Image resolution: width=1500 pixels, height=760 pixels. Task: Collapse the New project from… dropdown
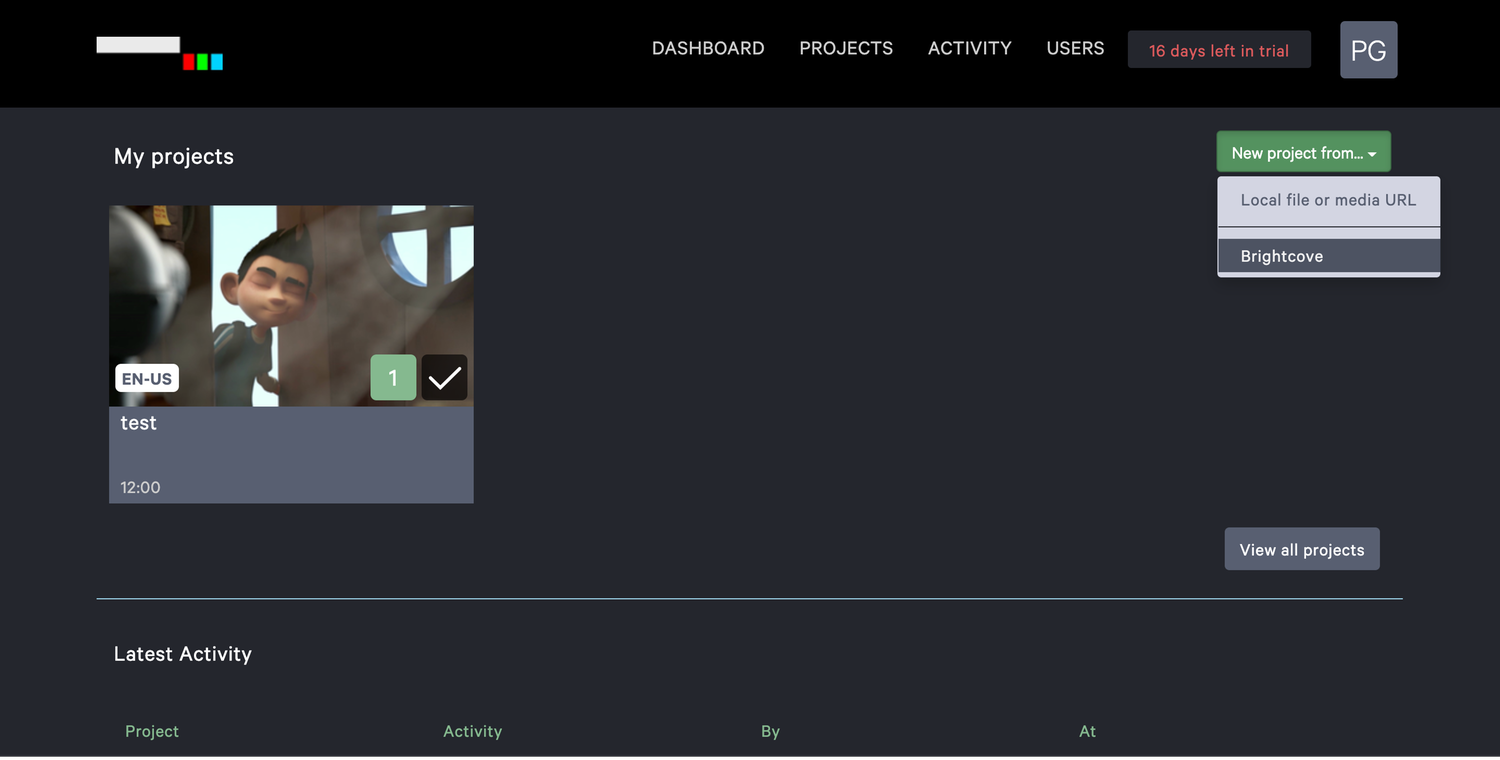click(1303, 153)
